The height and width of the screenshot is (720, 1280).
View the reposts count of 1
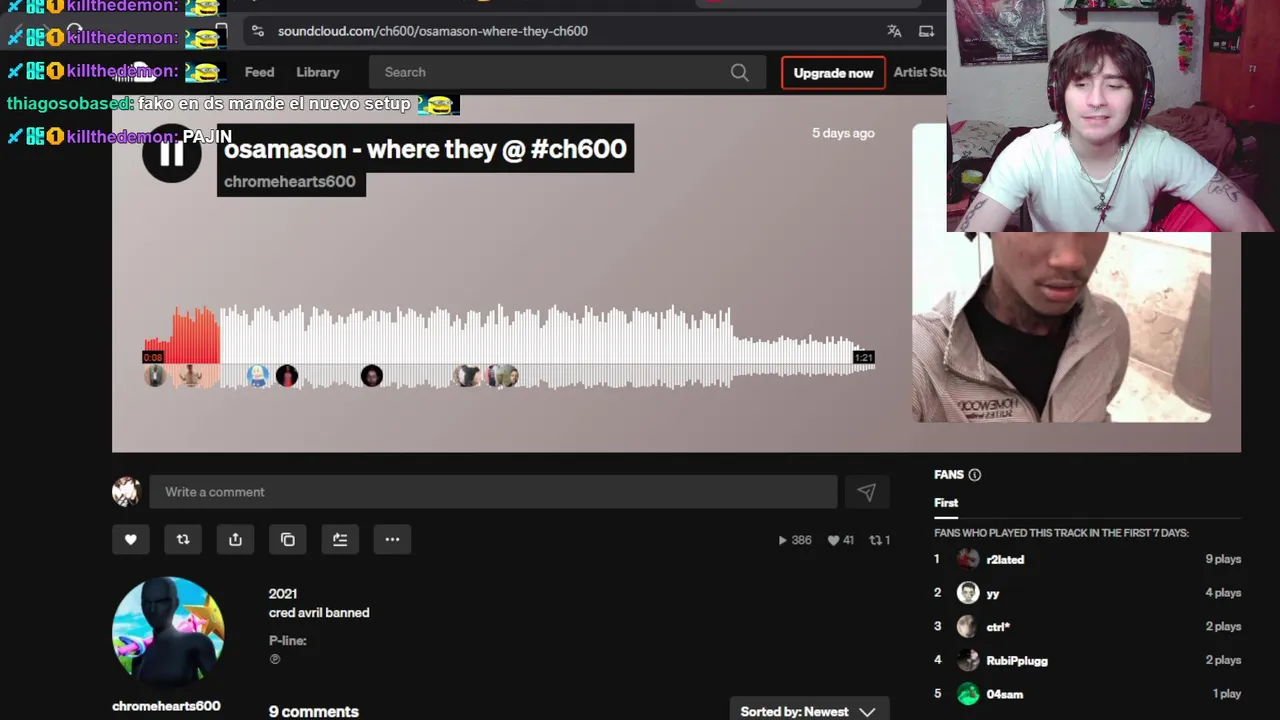[x=880, y=540]
